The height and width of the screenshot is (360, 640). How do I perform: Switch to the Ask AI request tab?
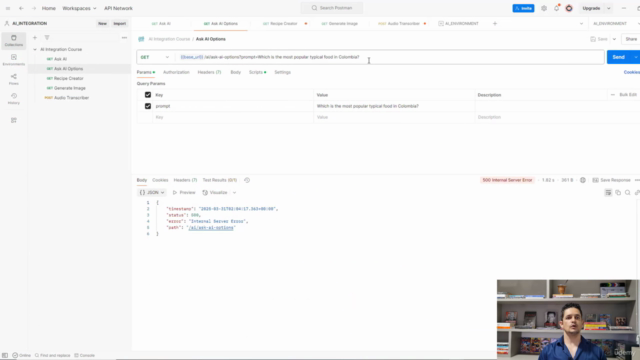(x=161, y=24)
